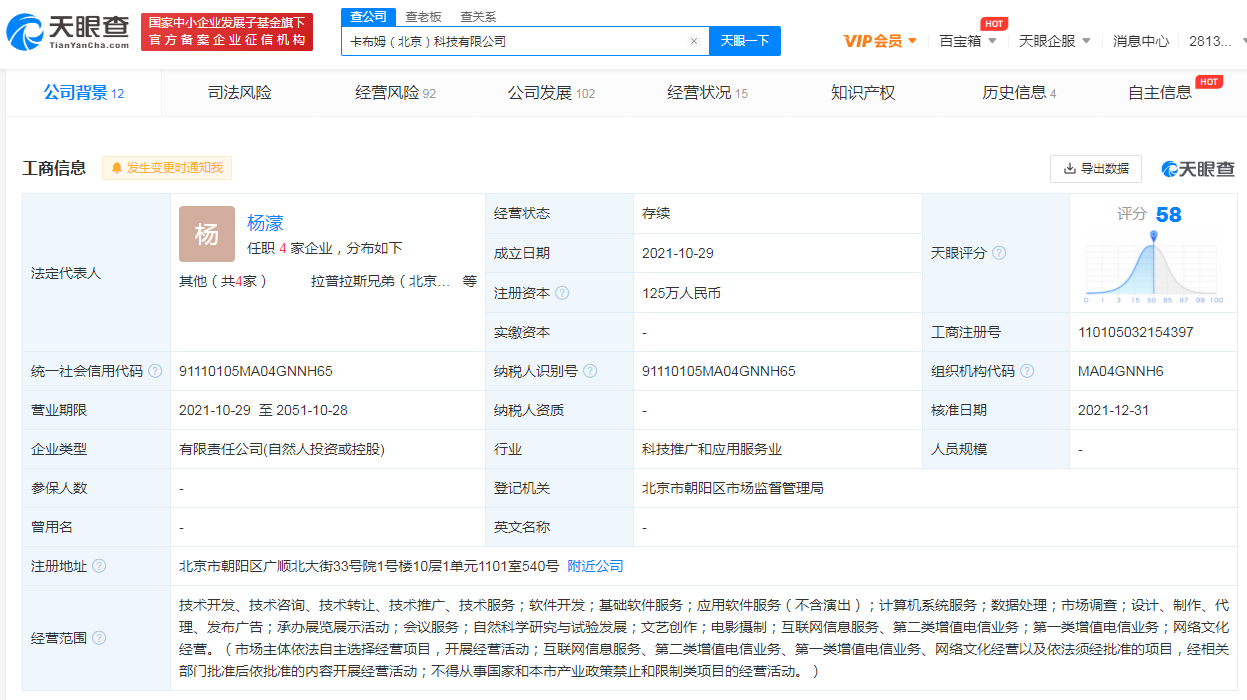The height and width of the screenshot is (700, 1247).
Task: Clear the search box with the X icon
Action: [694, 41]
